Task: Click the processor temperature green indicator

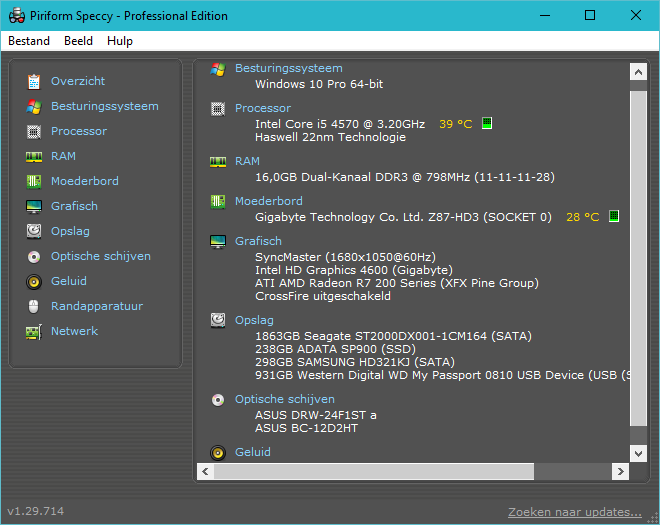Action: pyautogui.click(x=487, y=124)
